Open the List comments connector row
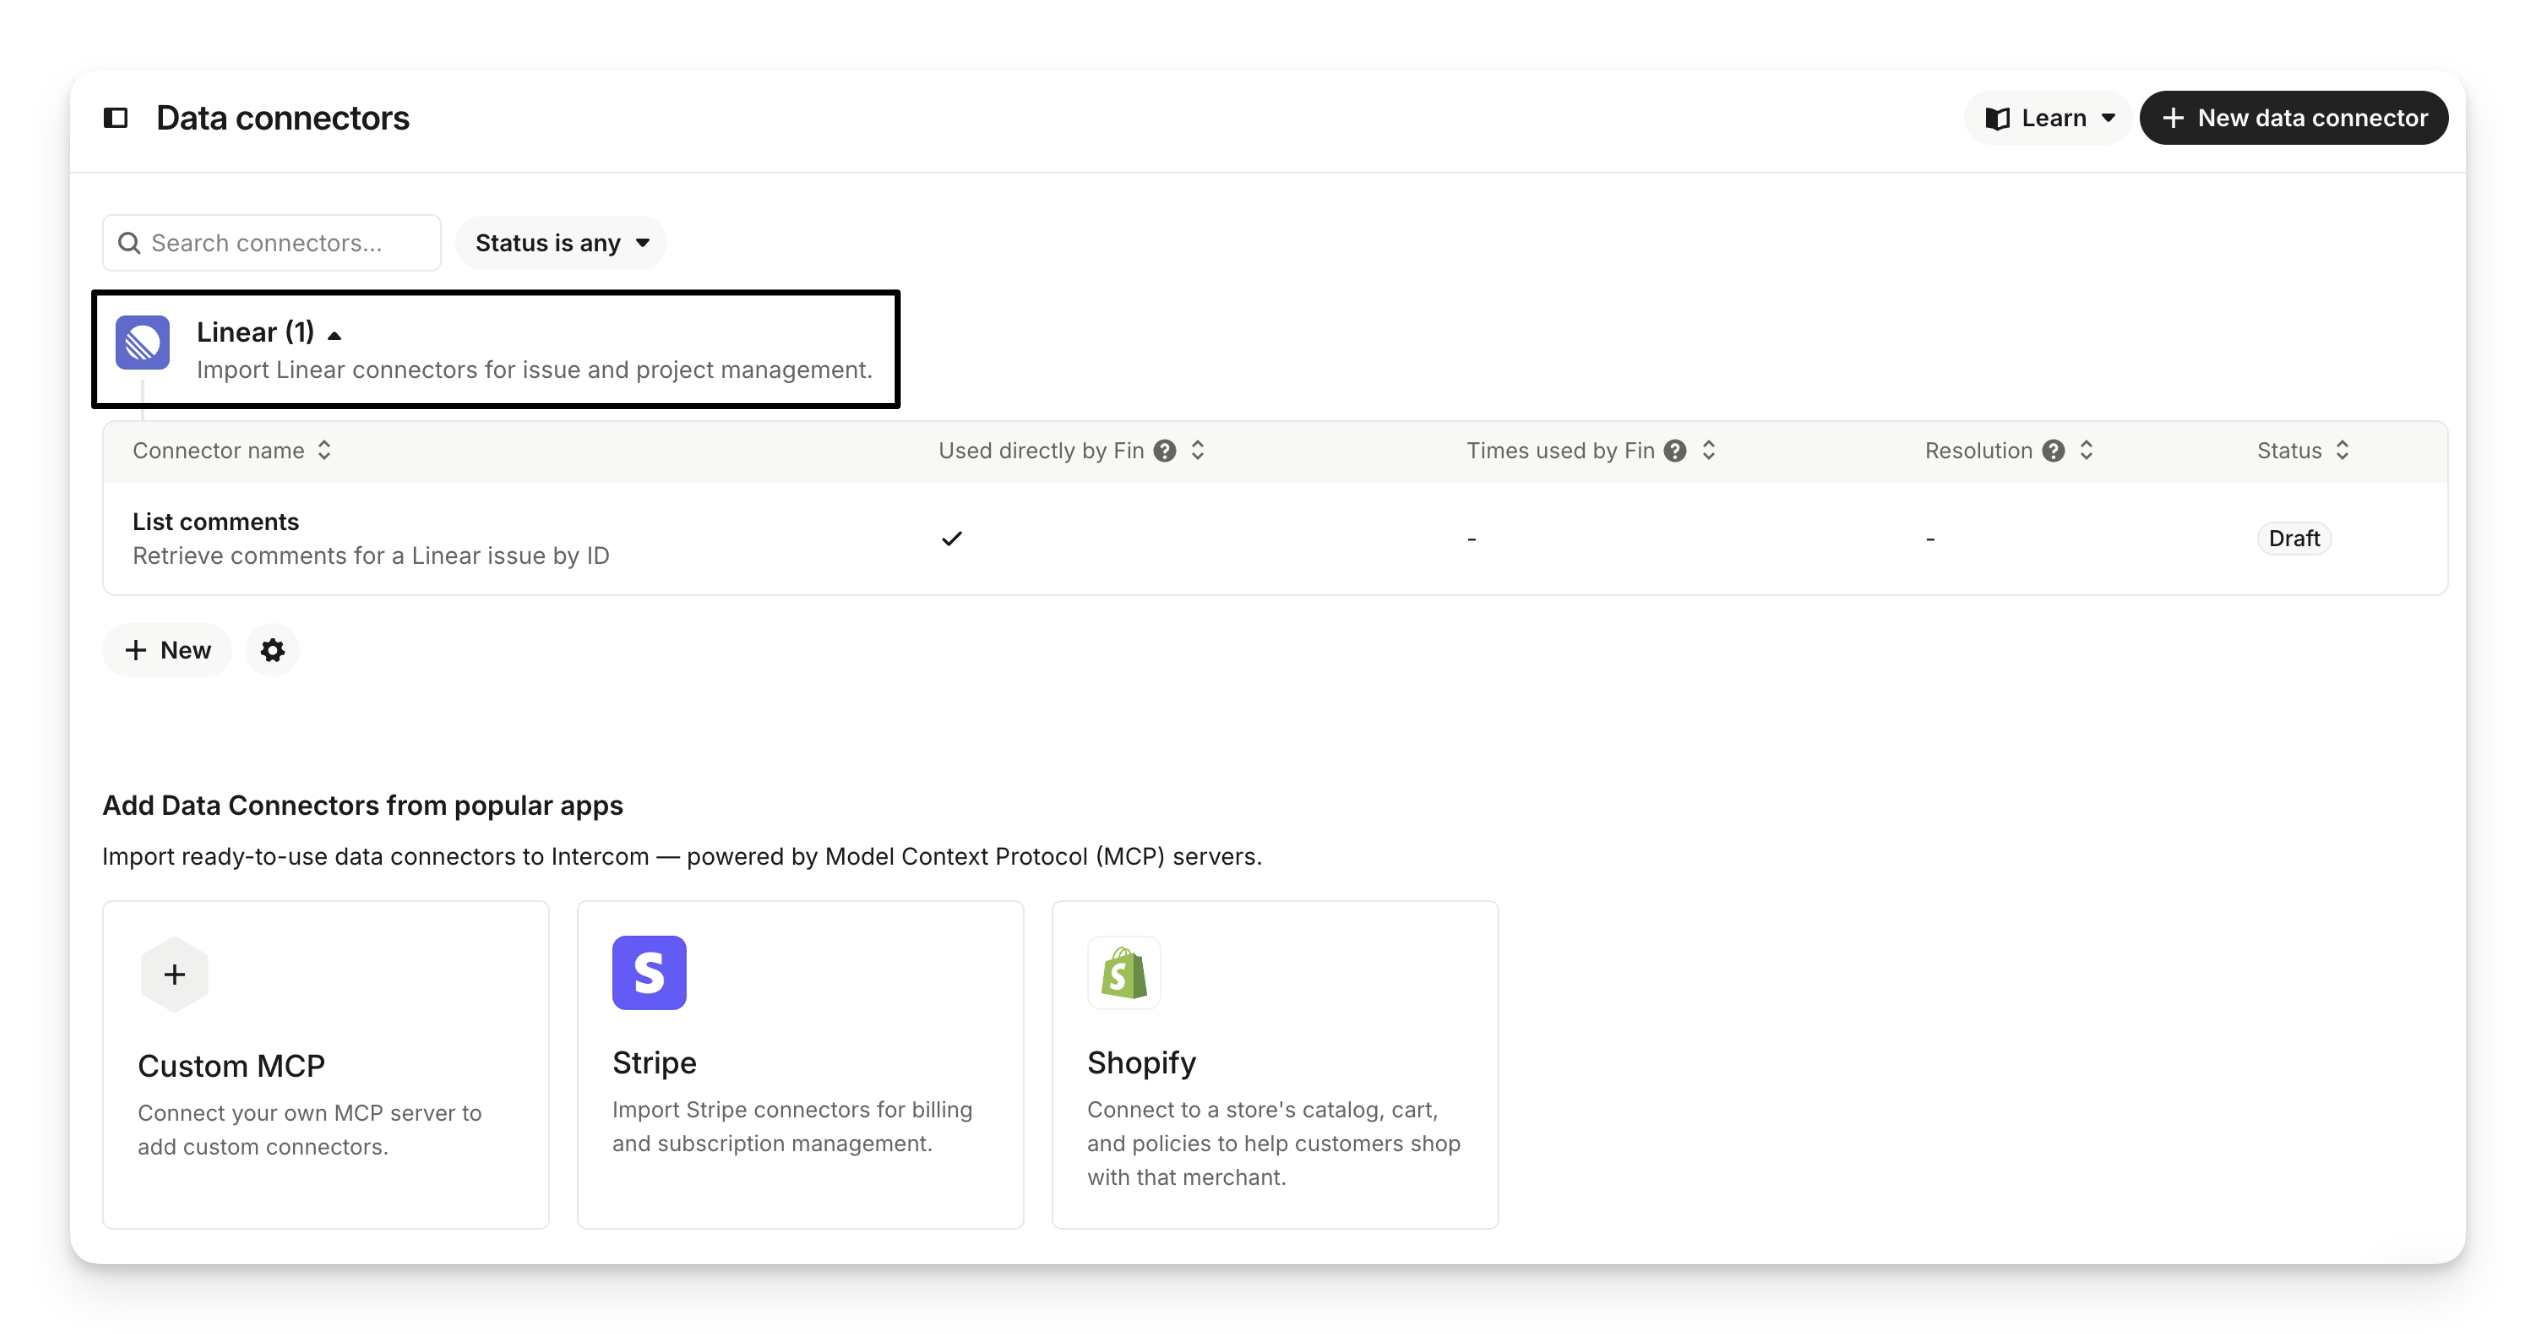This screenshot has height=1334, width=2536. coord(216,522)
